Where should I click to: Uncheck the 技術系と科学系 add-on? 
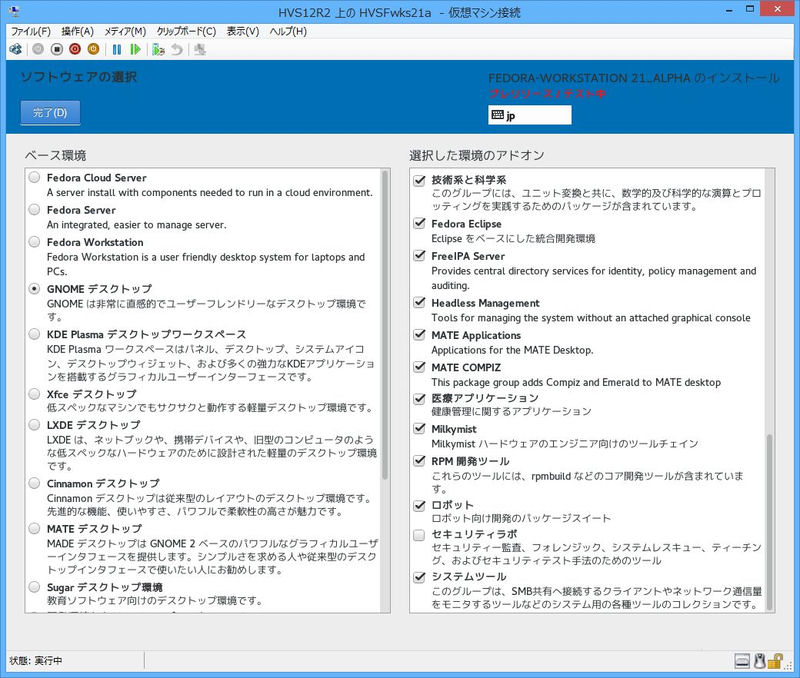(419, 180)
